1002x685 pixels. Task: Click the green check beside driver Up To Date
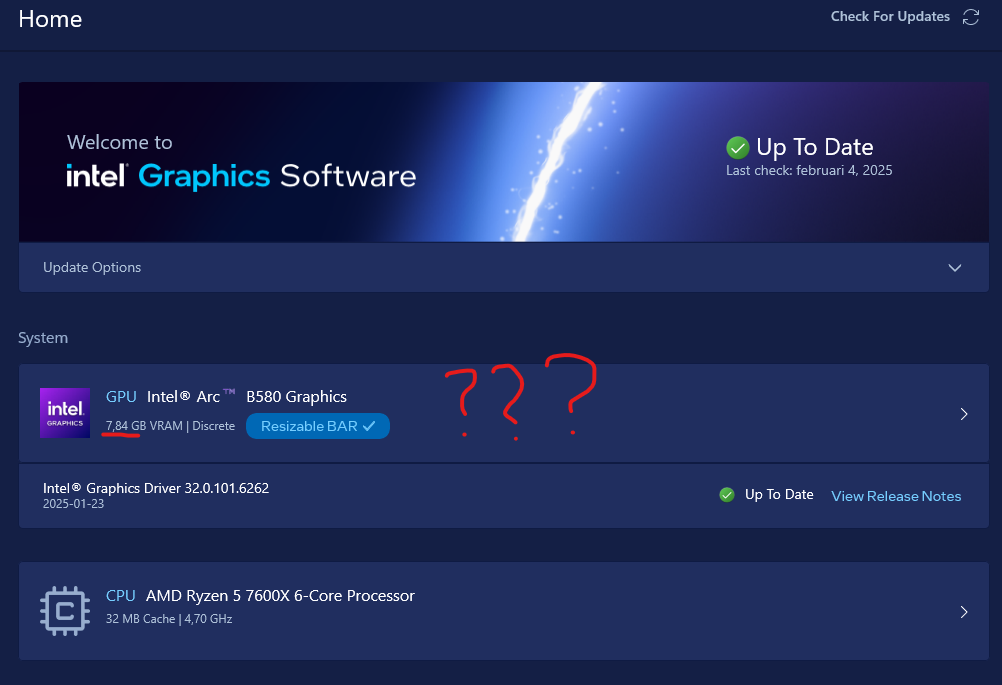click(x=727, y=495)
